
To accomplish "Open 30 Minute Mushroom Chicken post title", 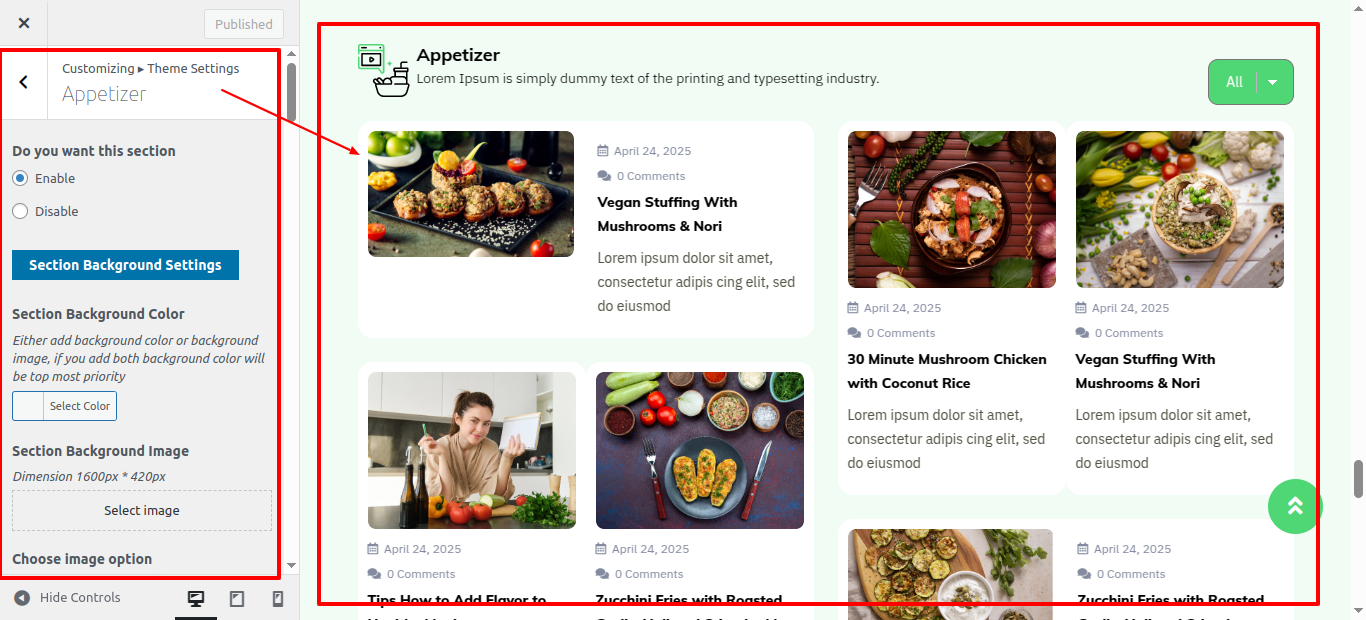I will tap(947, 371).
